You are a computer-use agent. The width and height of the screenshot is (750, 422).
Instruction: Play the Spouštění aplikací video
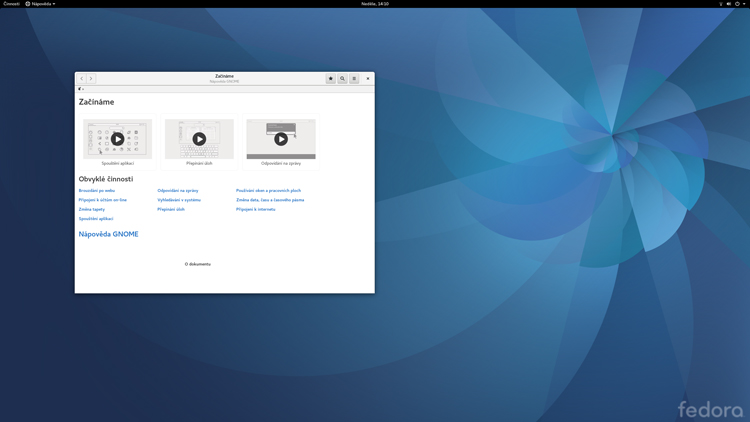118,139
